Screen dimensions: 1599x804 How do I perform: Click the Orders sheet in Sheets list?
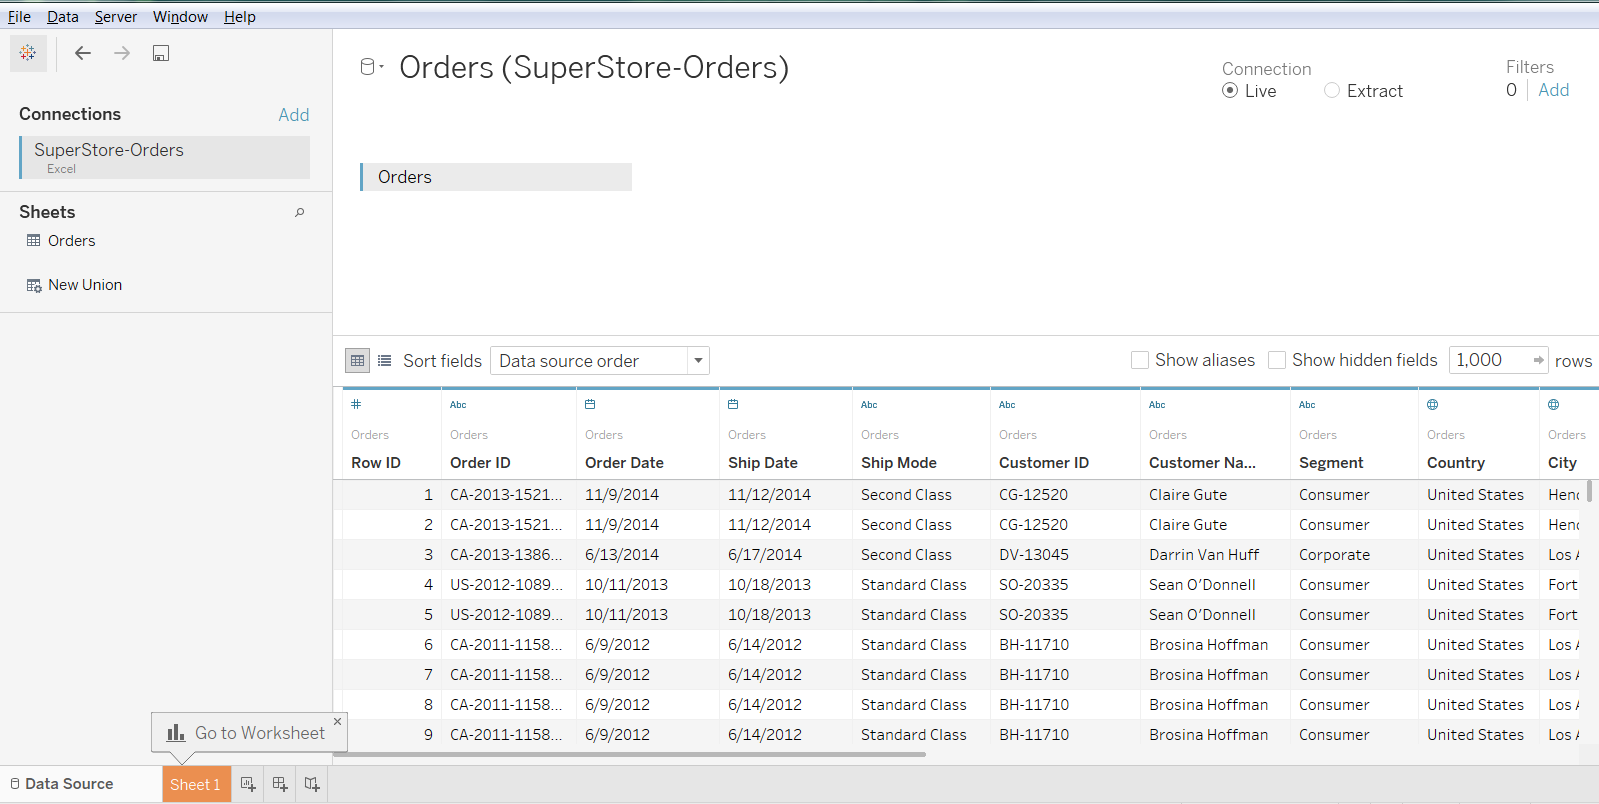tap(72, 241)
